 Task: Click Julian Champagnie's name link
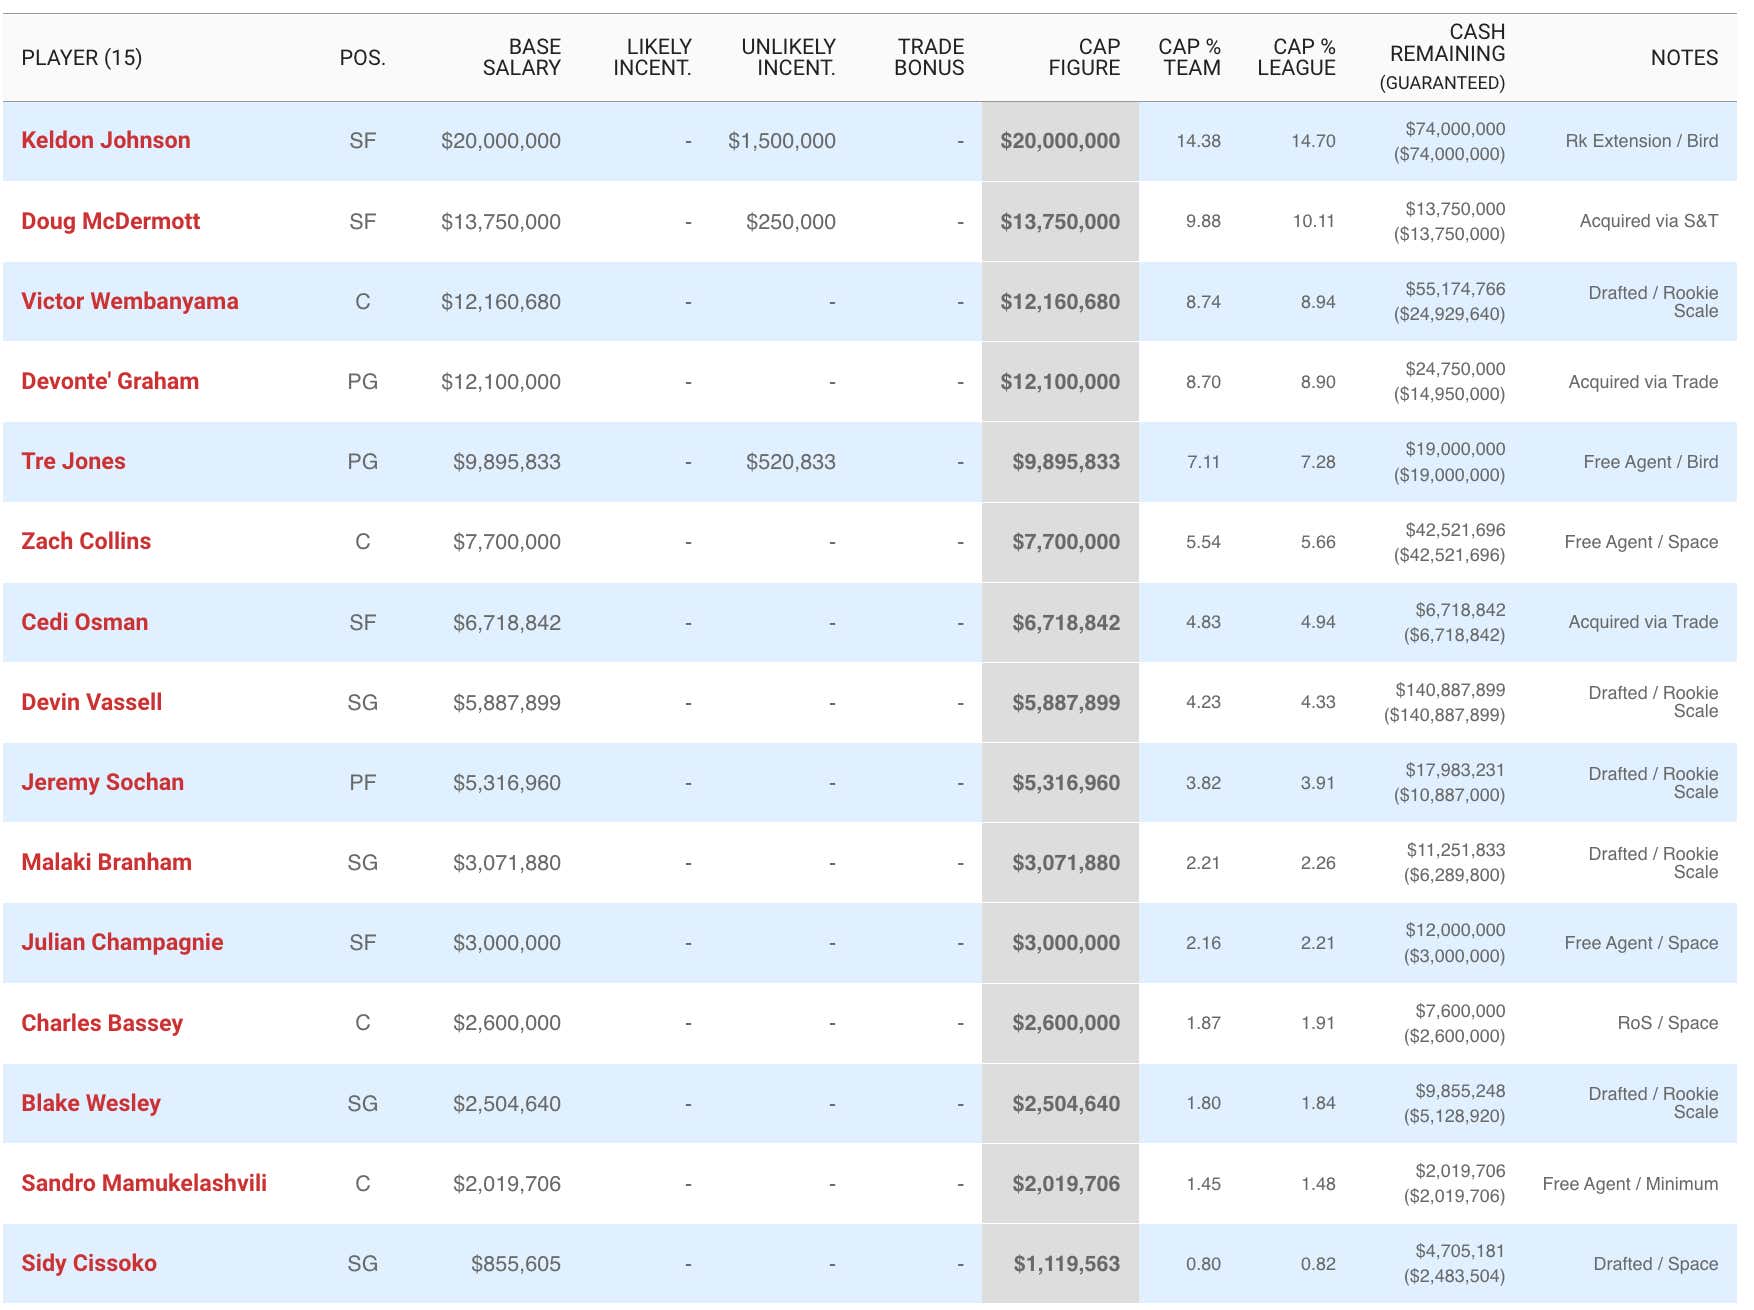[x=122, y=942]
